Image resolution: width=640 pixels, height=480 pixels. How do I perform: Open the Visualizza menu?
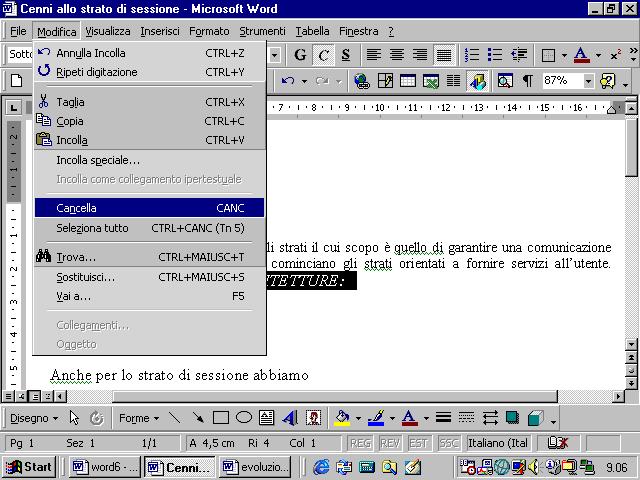click(x=108, y=31)
